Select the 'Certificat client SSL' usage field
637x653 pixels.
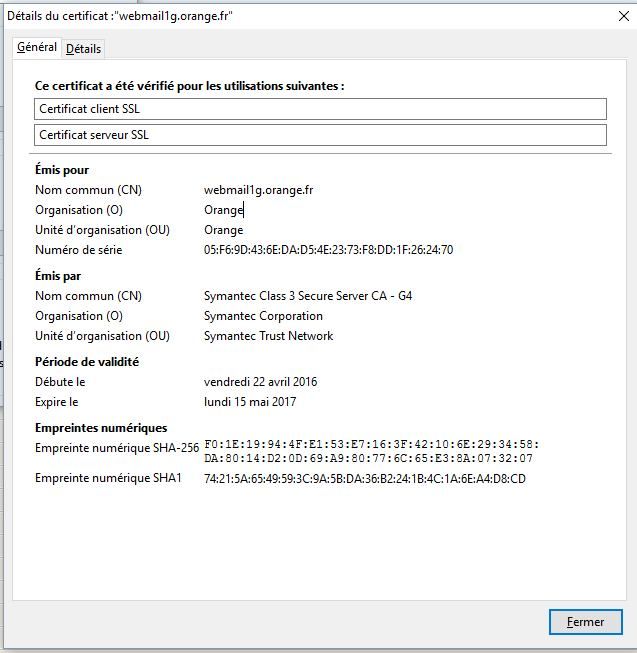point(320,109)
